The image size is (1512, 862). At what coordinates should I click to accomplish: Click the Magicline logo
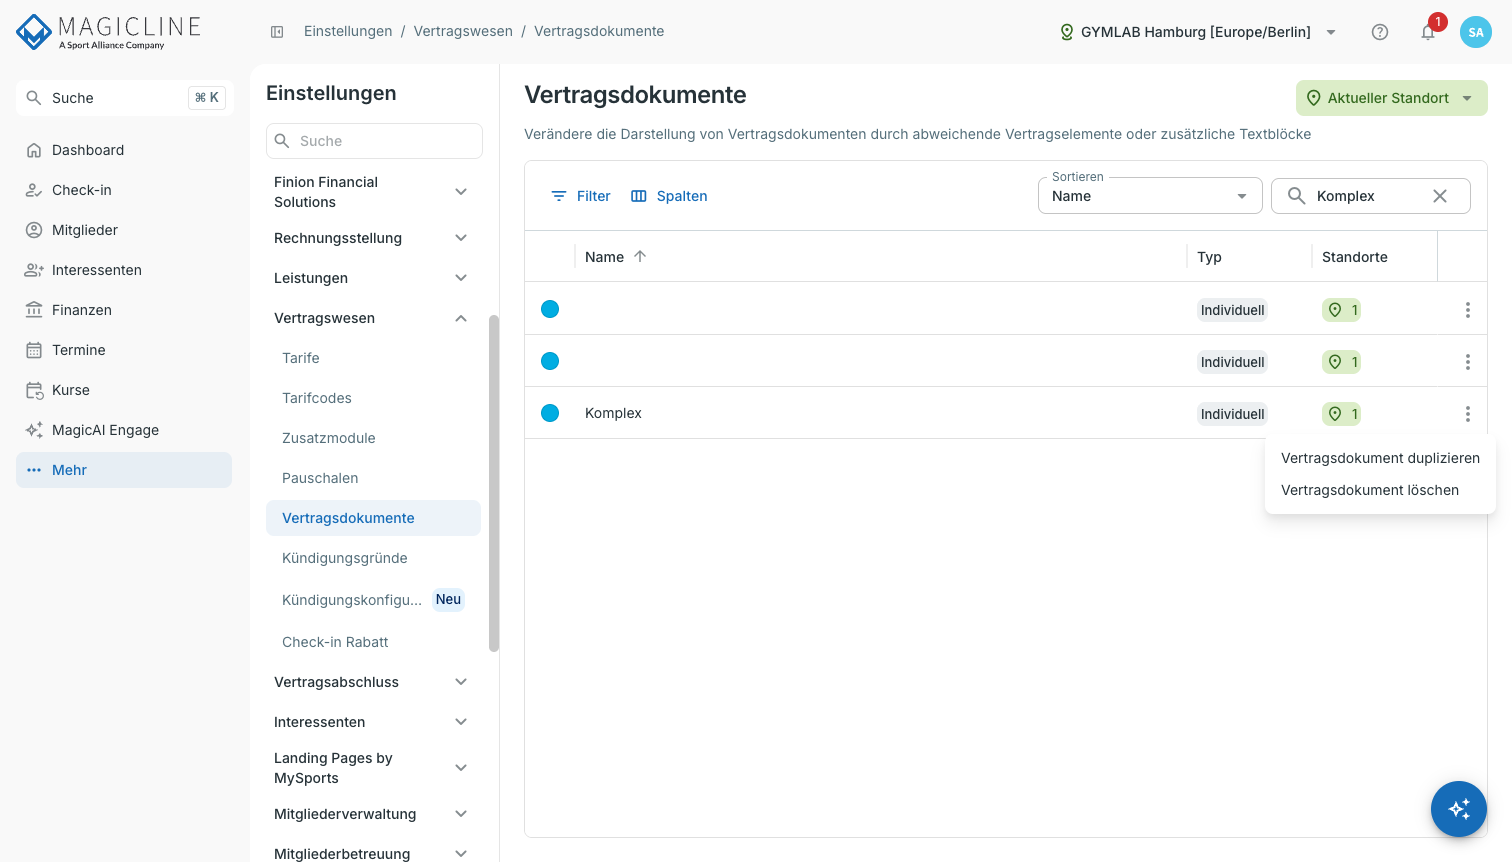108,32
